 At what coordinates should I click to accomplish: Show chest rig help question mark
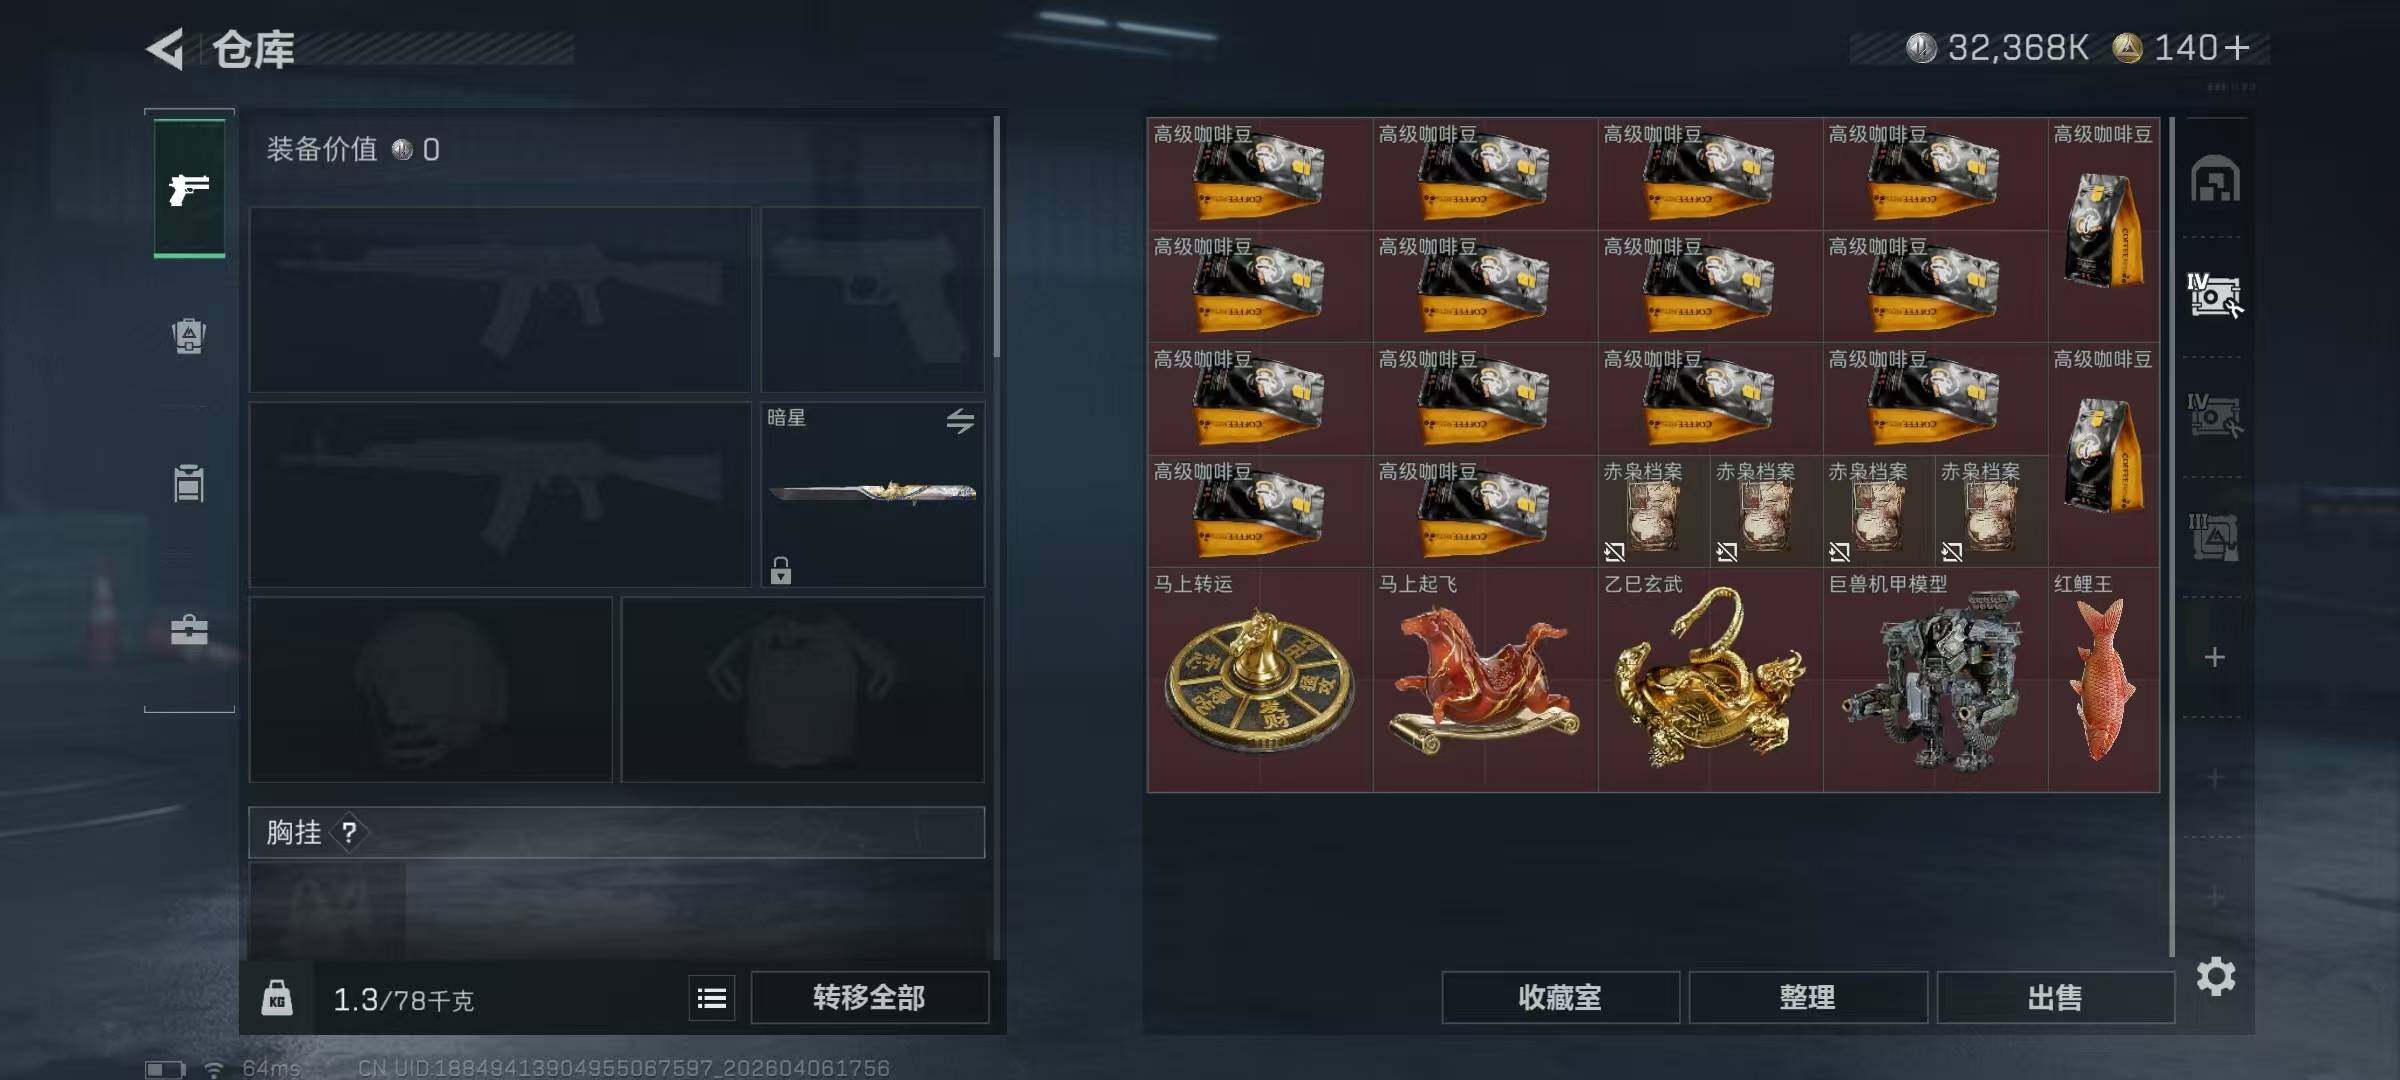[349, 832]
